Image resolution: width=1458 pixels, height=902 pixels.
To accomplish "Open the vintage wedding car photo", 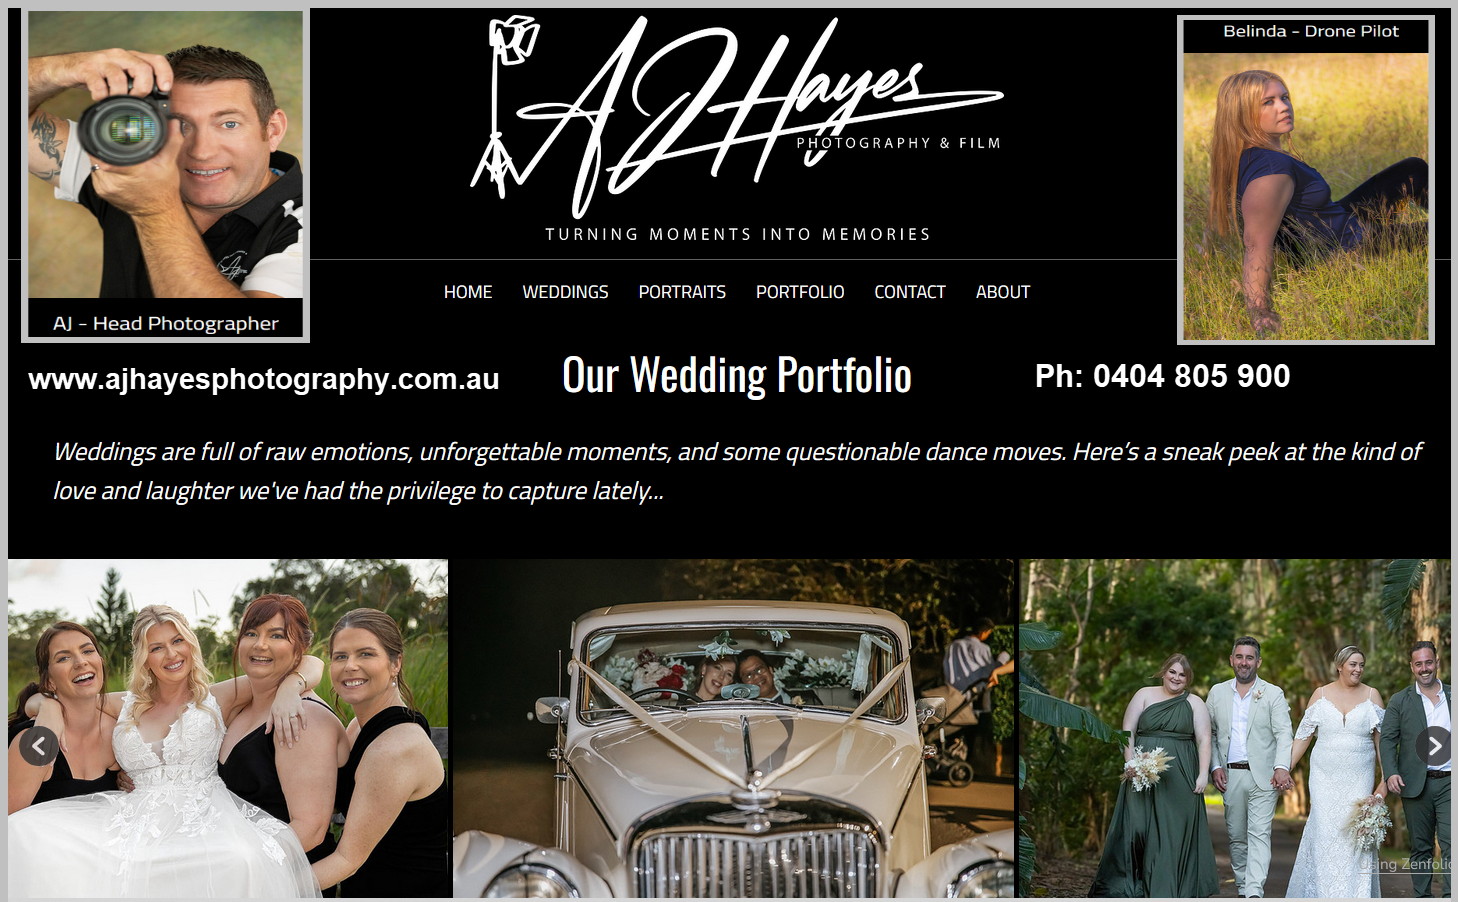I will tap(733, 728).
